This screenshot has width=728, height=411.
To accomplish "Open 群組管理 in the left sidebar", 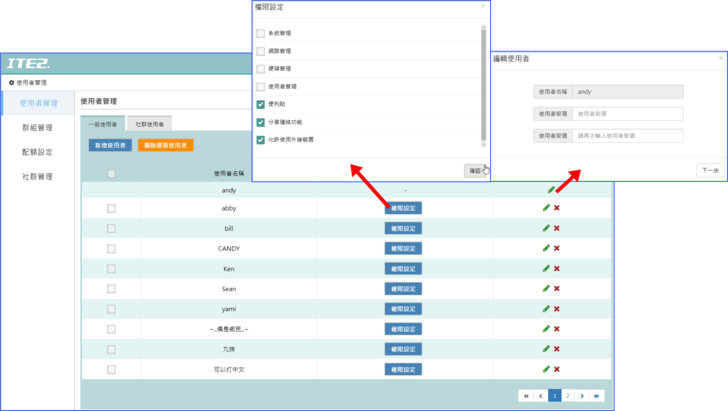I will 38,127.
